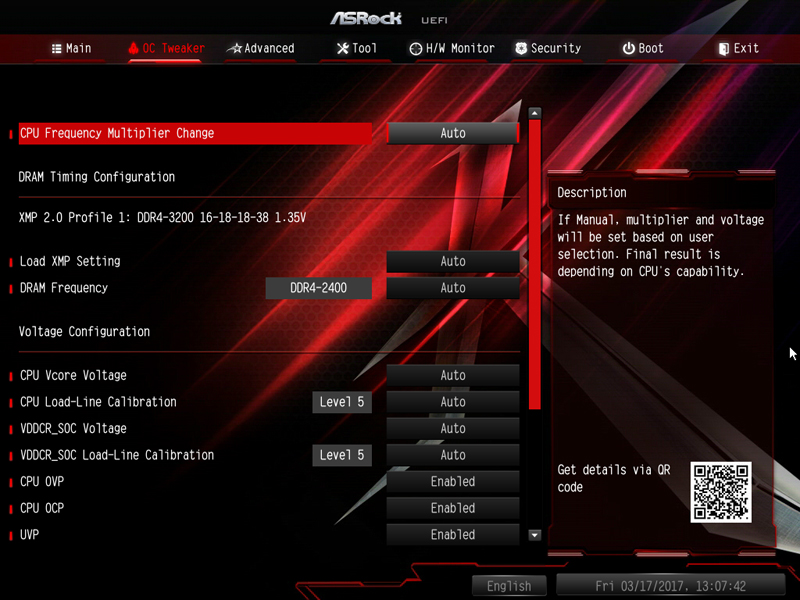This screenshot has width=800, height=600.
Task: Click the English language button
Action: (x=509, y=586)
